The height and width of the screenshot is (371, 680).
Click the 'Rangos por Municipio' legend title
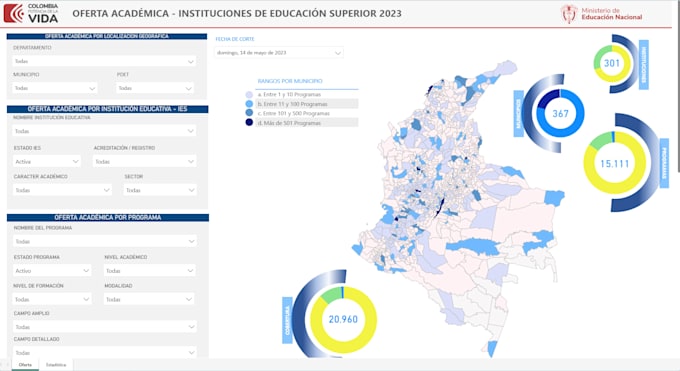point(290,81)
